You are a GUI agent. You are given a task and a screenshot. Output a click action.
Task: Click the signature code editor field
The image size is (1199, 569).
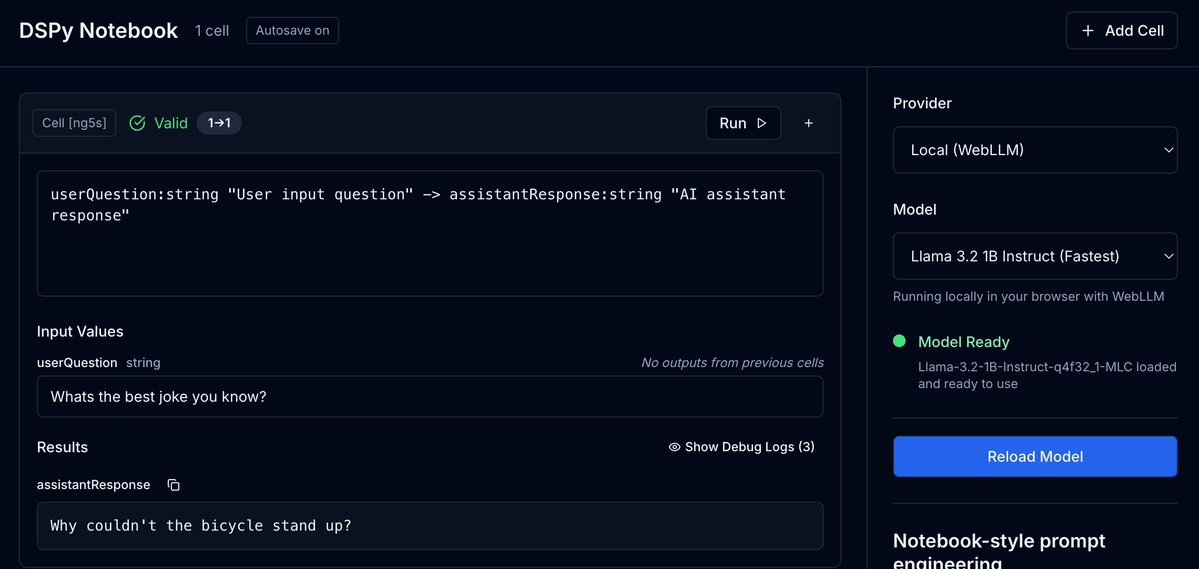[430, 233]
